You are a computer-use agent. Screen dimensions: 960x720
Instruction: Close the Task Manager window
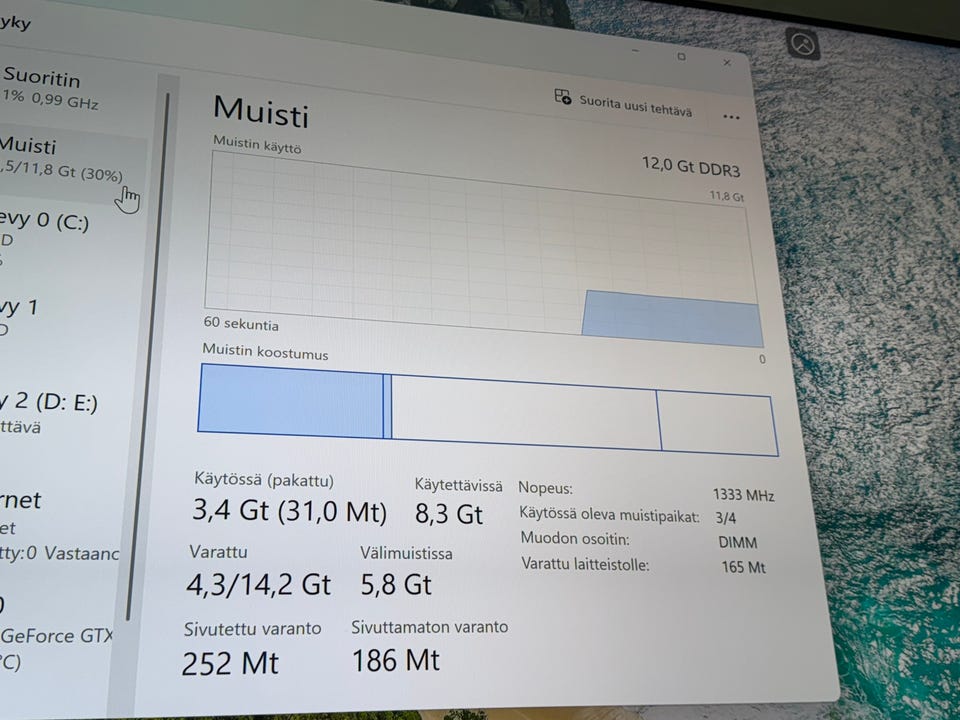tap(727, 62)
